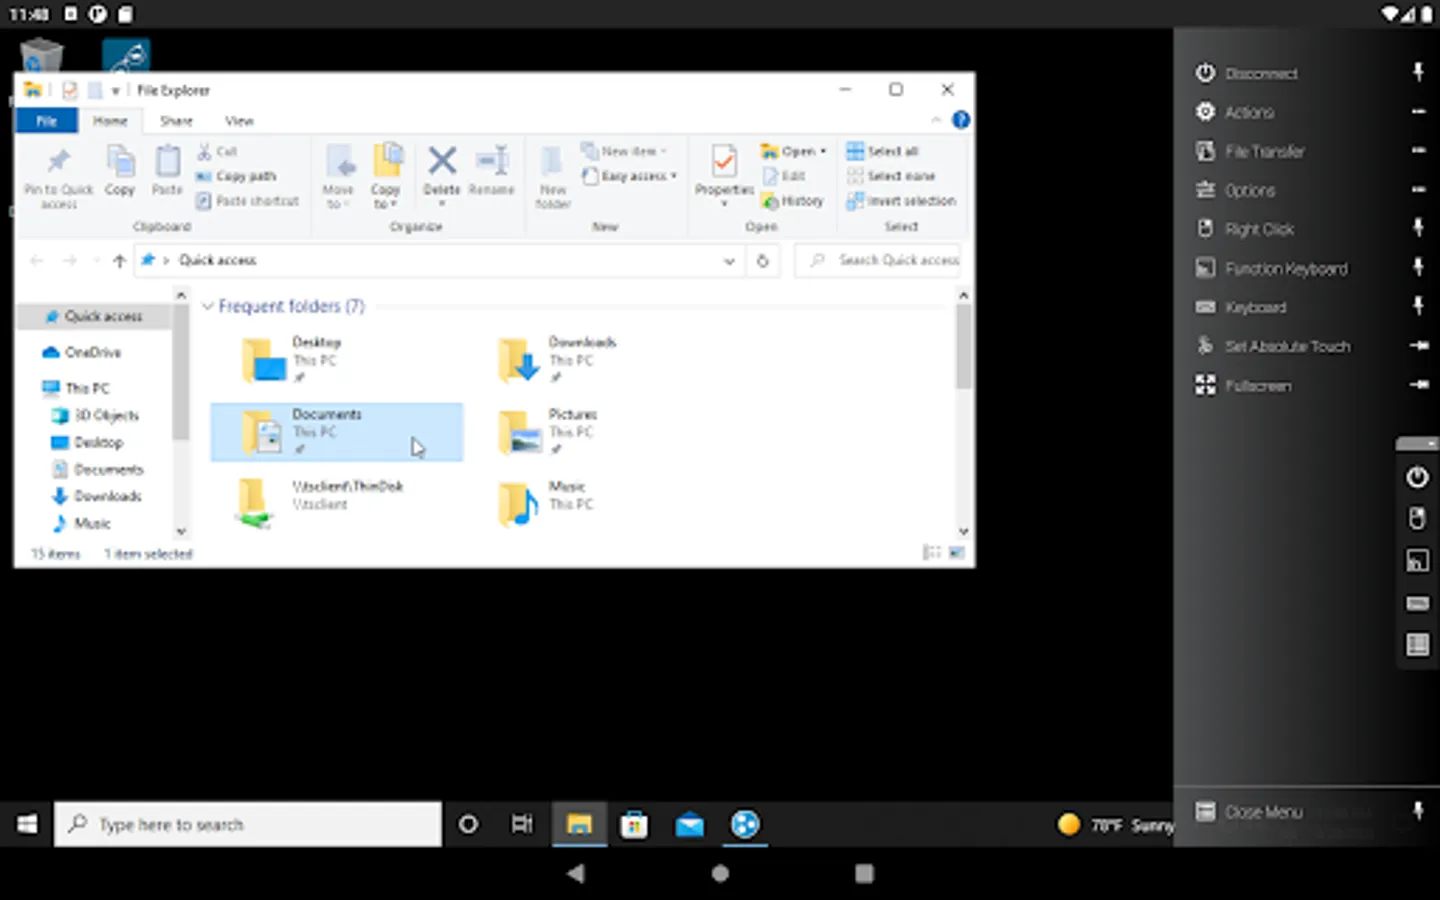Click the file list vertical scrollbar
The height and width of the screenshot is (900, 1440).
(x=963, y=347)
